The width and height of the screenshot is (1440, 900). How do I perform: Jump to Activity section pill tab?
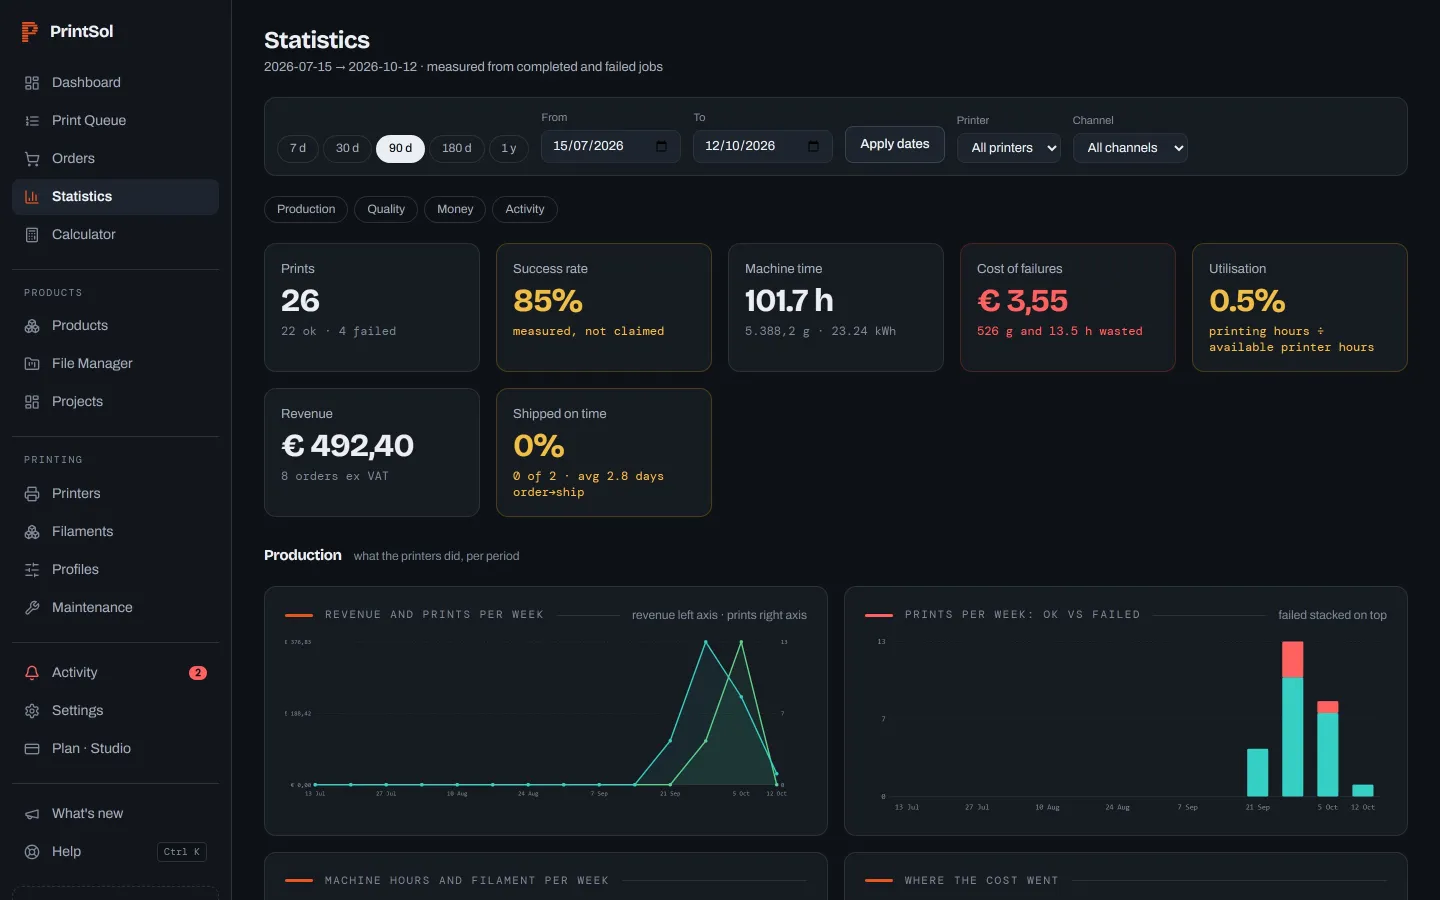[525, 209]
